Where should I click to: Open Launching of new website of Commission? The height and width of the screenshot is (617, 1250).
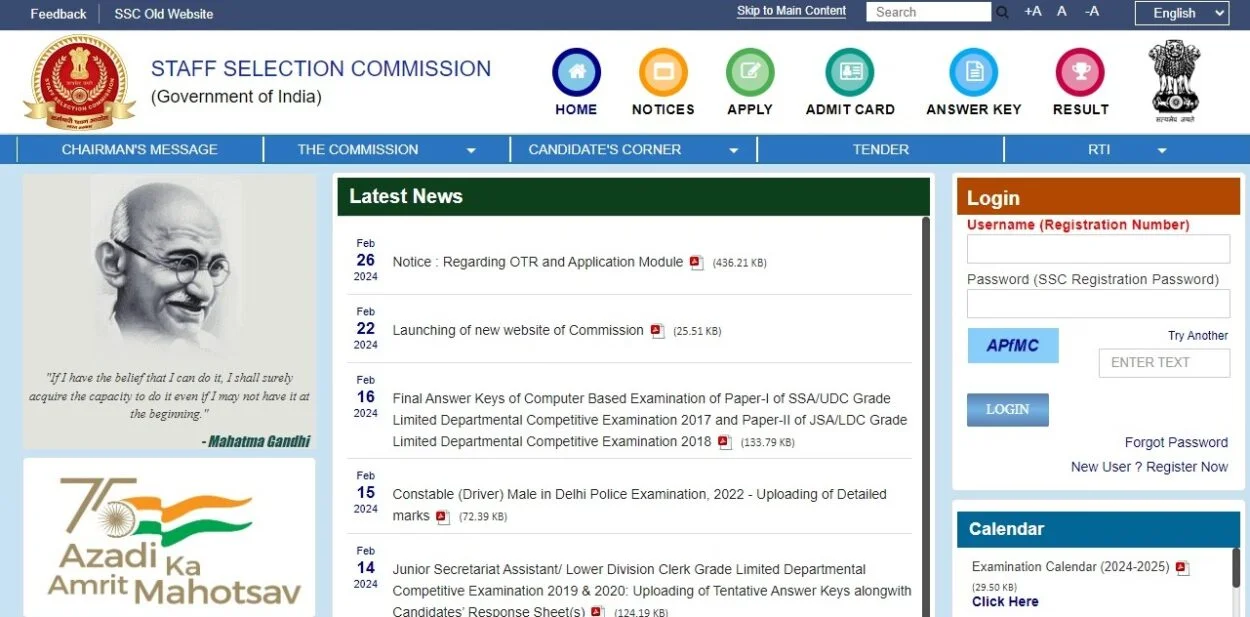pyautogui.click(x=518, y=330)
